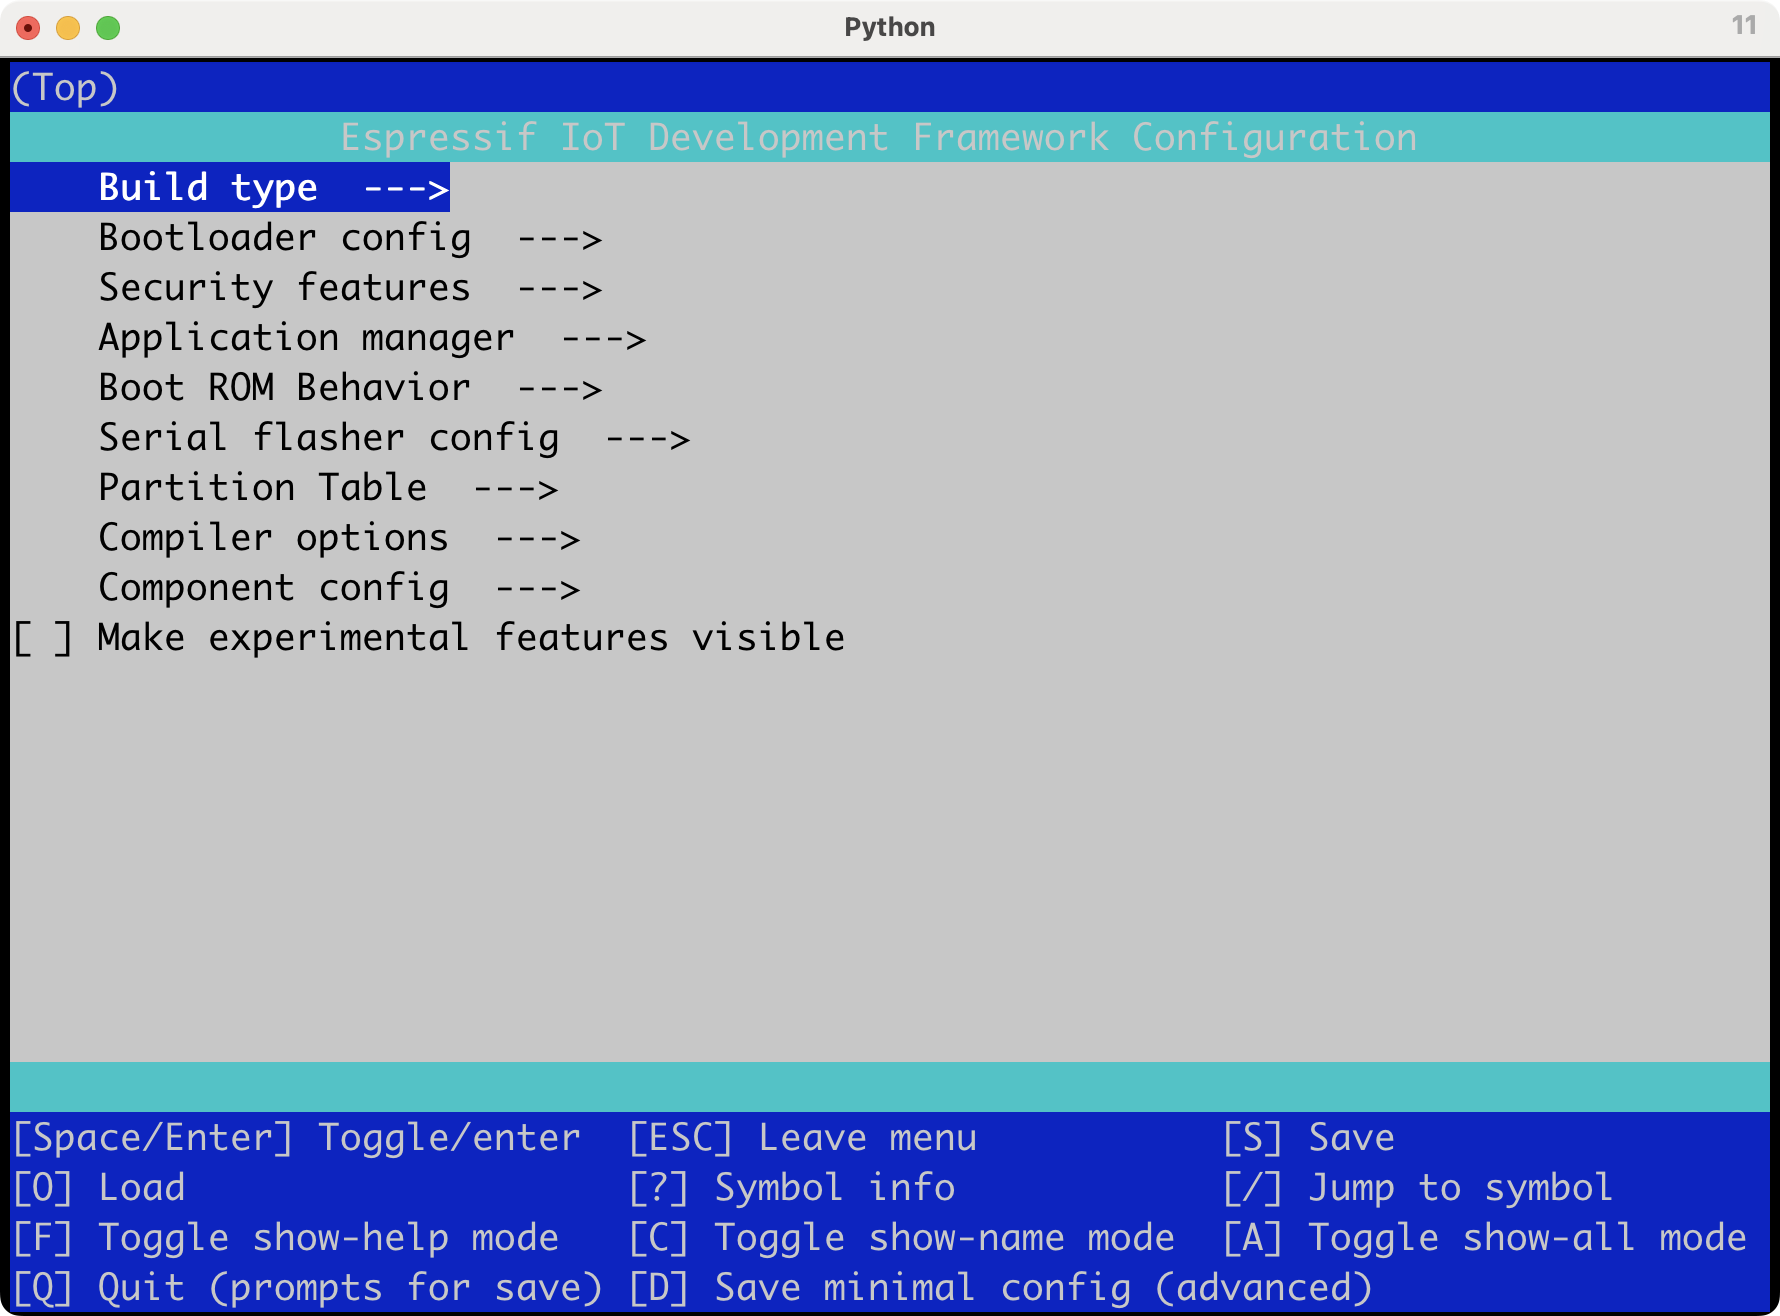Screen dimensions: 1780x1316
Task: Click the Espressif IoT Development Framework Configuration title
Action: (x=879, y=138)
